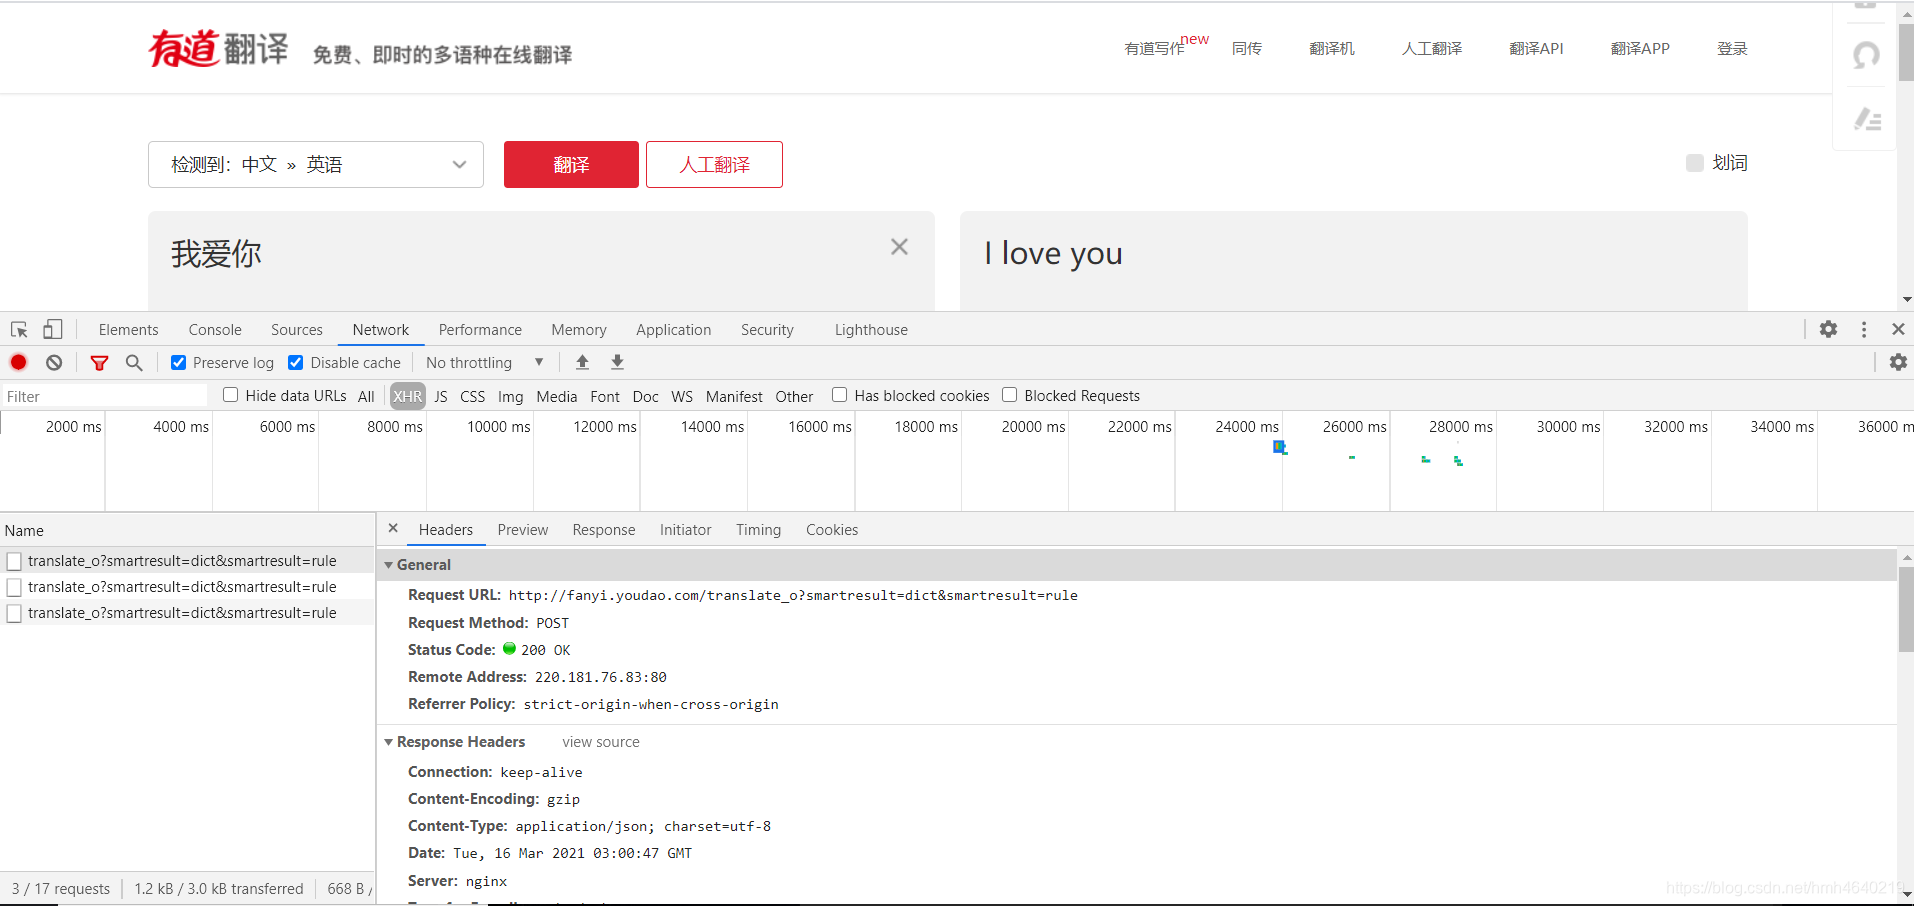The width and height of the screenshot is (1914, 906).
Task: Open the Initiator tab of request
Action: (x=685, y=530)
